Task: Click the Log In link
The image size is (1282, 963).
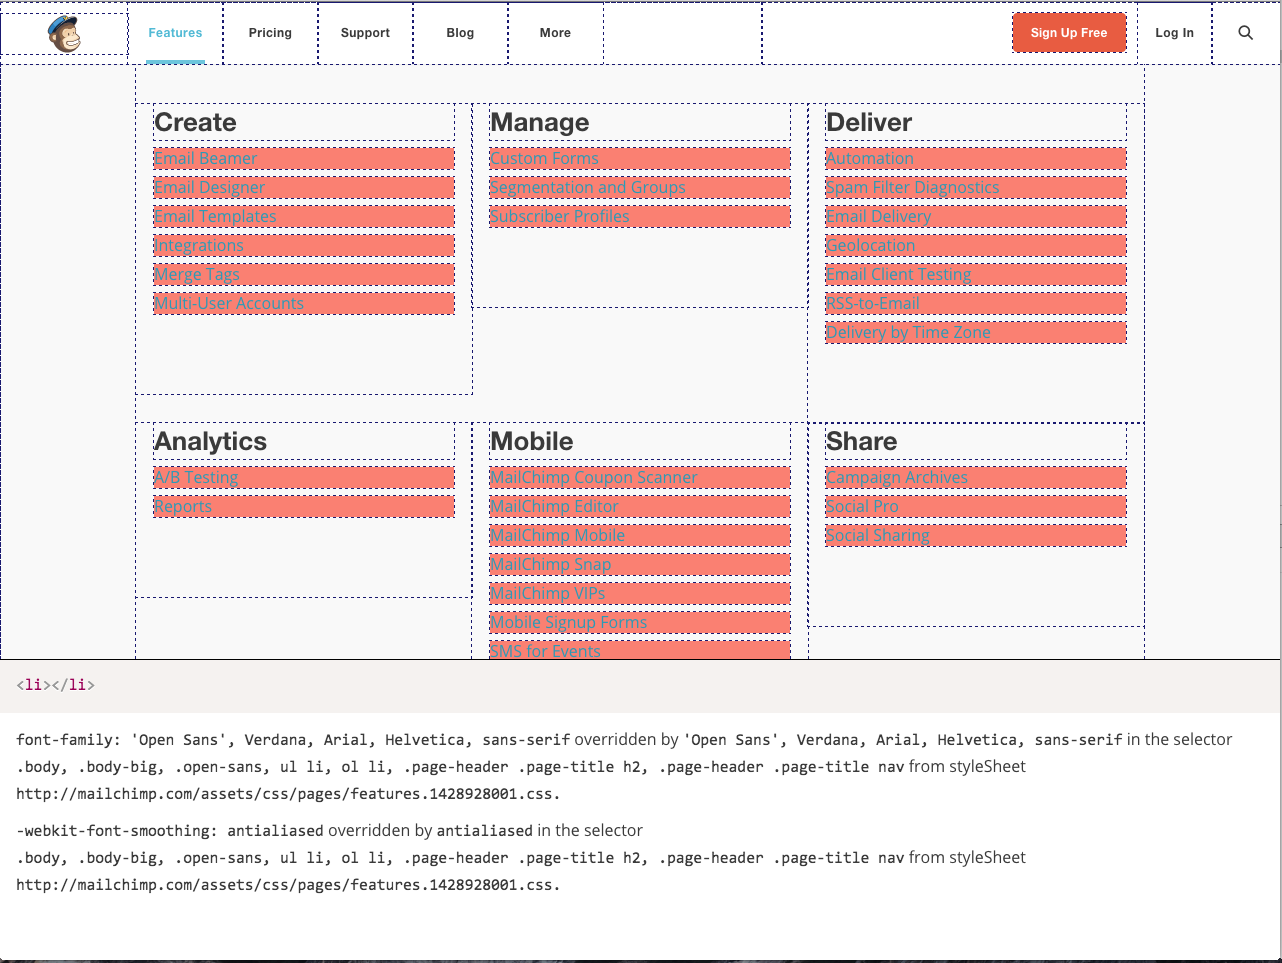Action: (1174, 33)
